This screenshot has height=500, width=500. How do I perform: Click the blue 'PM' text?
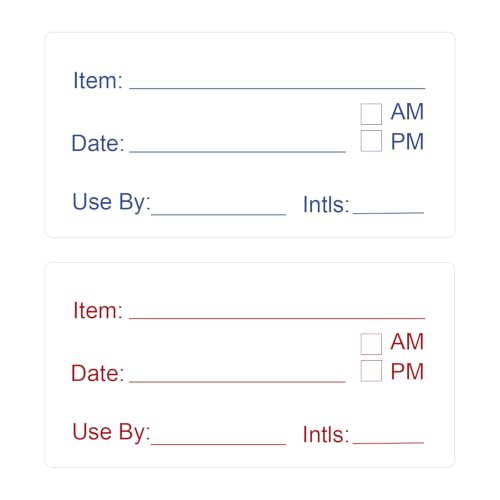[x=407, y=141]
